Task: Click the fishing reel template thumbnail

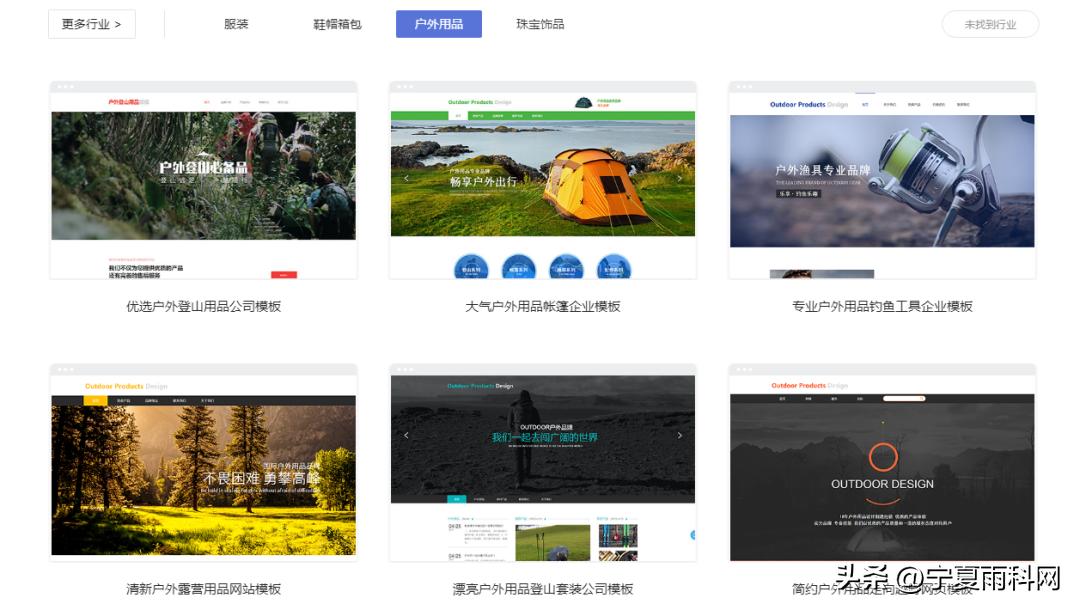Action: [882, 180]
